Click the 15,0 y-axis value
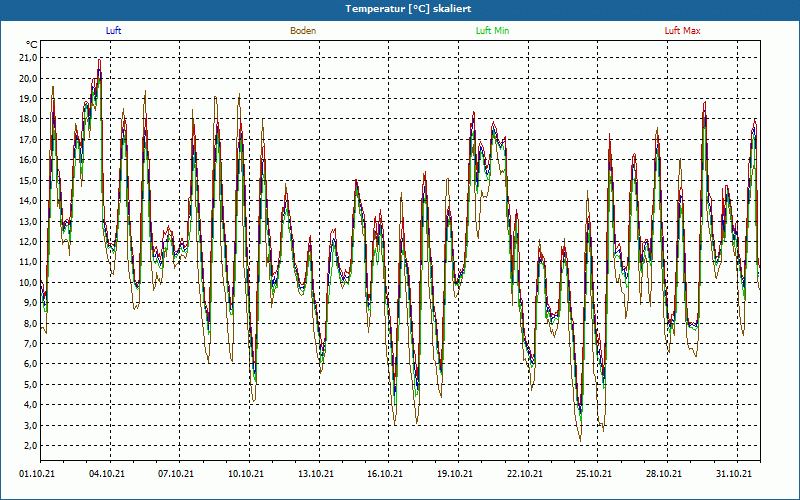Viewport: 800px width, 500px height. pos(29,180)
